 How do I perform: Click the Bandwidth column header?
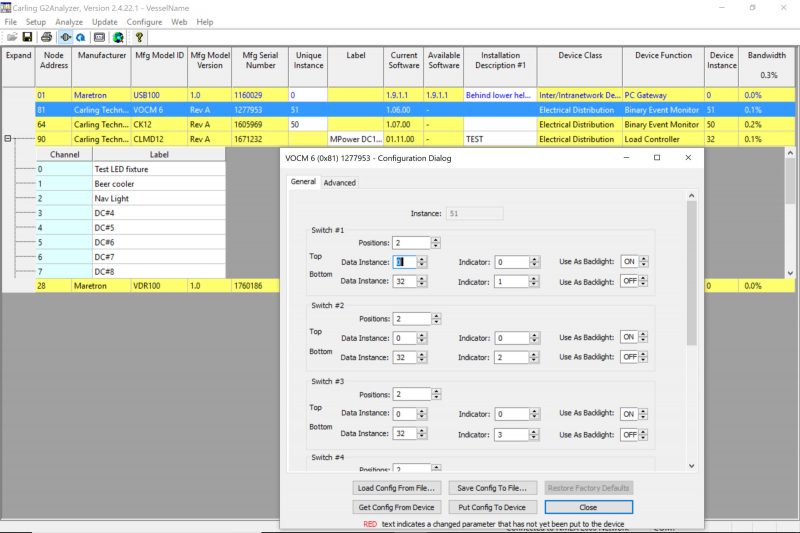[767, 67]
